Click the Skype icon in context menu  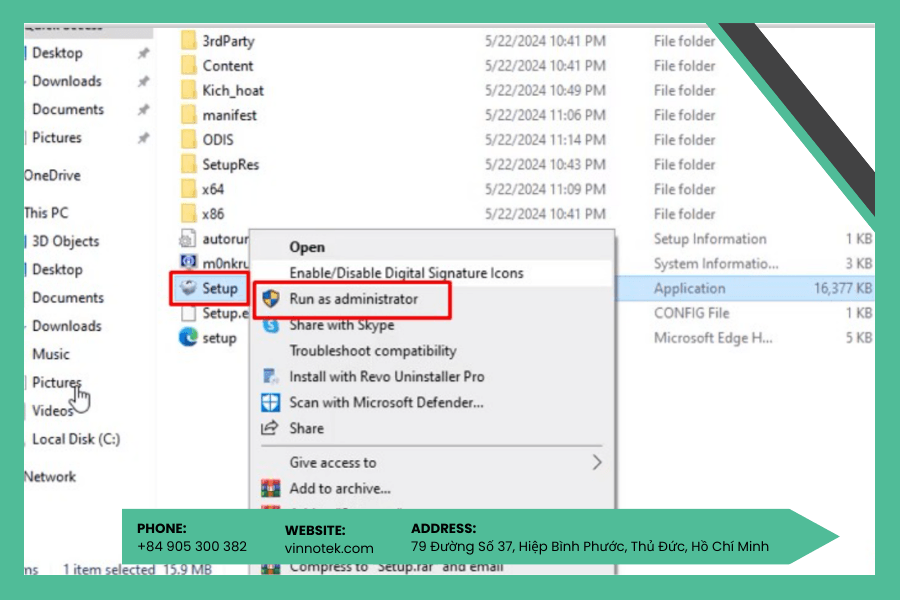pyautogui.click(x=270, y=326)
